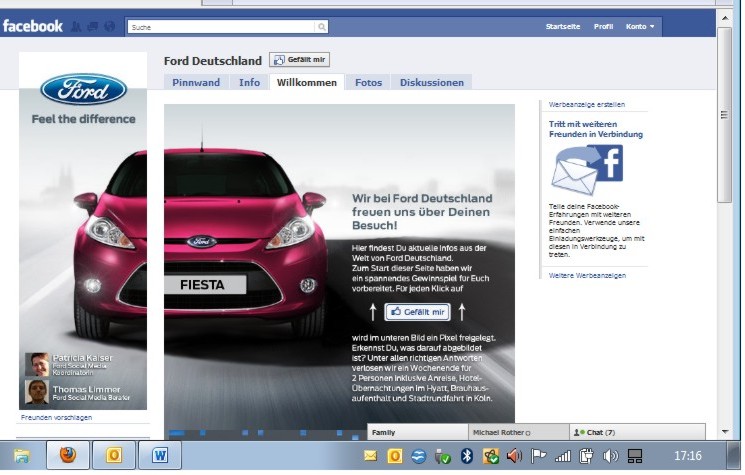
Task: Click the vertical scrollbar thumb
Action: tap(725, 114)
